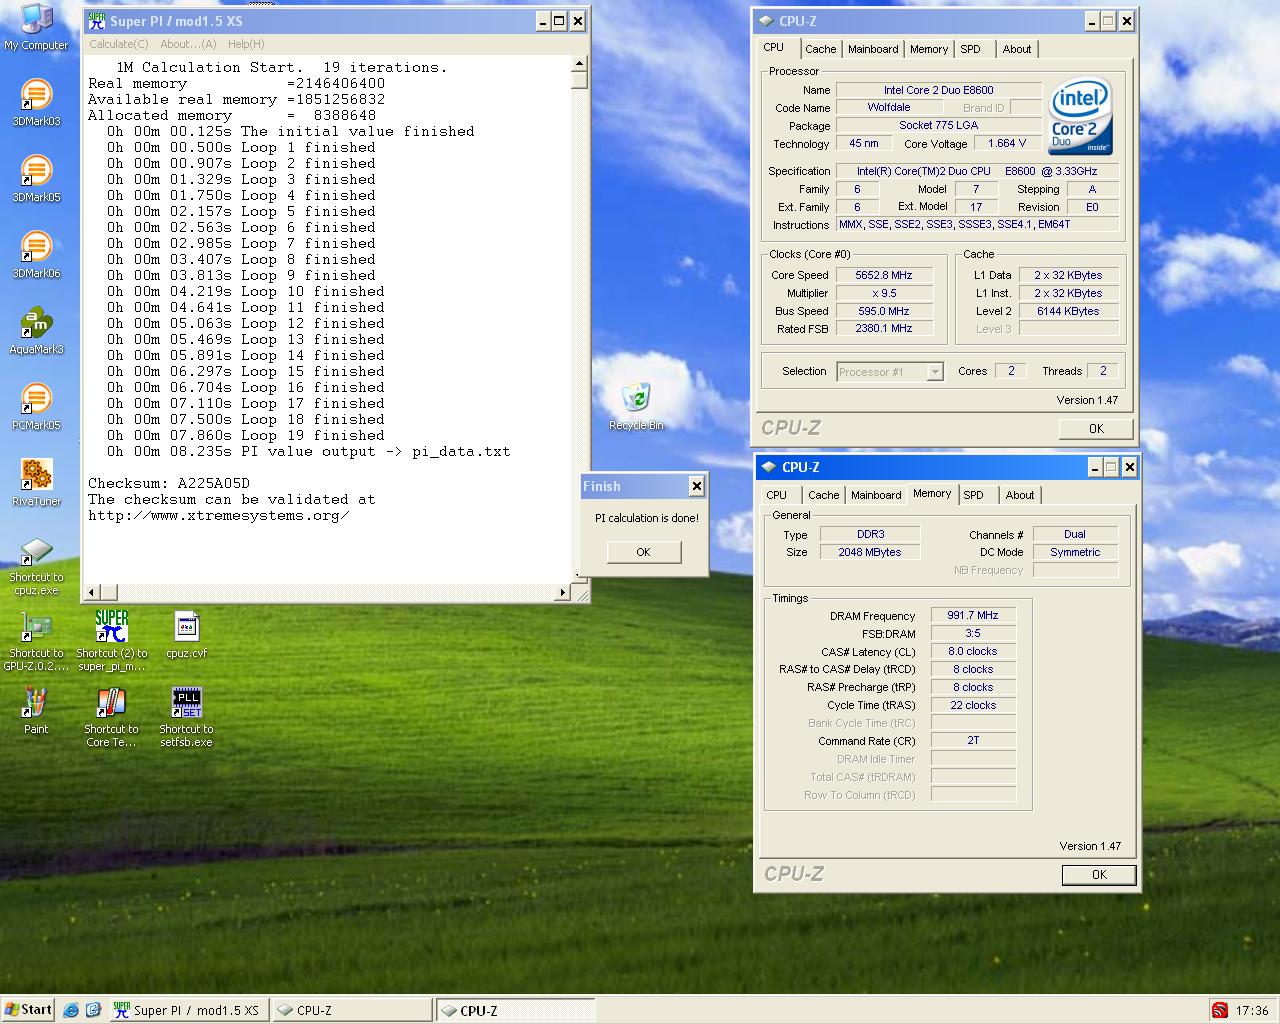Click the Super PI vertical scrollbar up arrow
This screenshot has width=1280, height=1024.
point(579,63)
